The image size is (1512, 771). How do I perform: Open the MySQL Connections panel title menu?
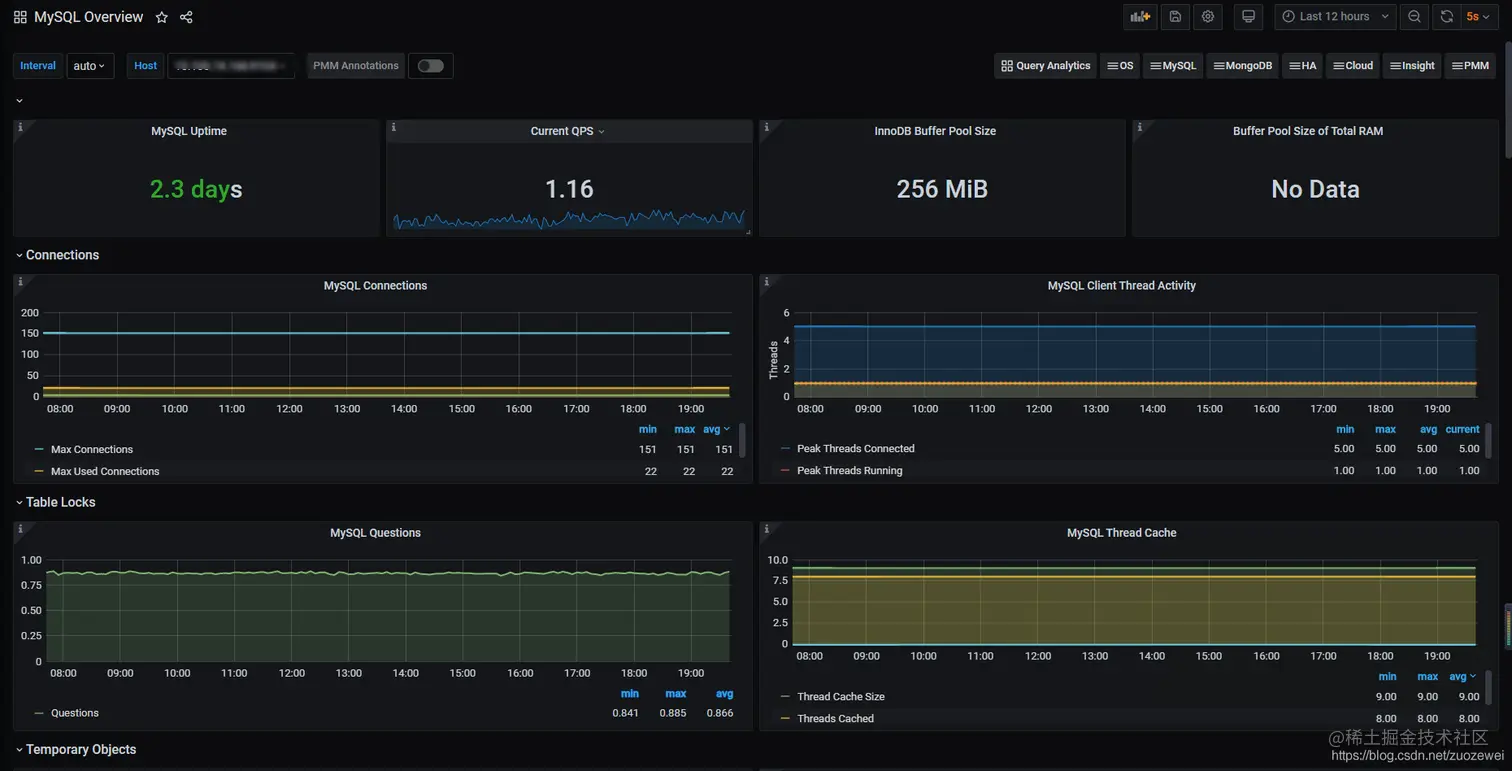pyautogui.click(x=375, y=286)
